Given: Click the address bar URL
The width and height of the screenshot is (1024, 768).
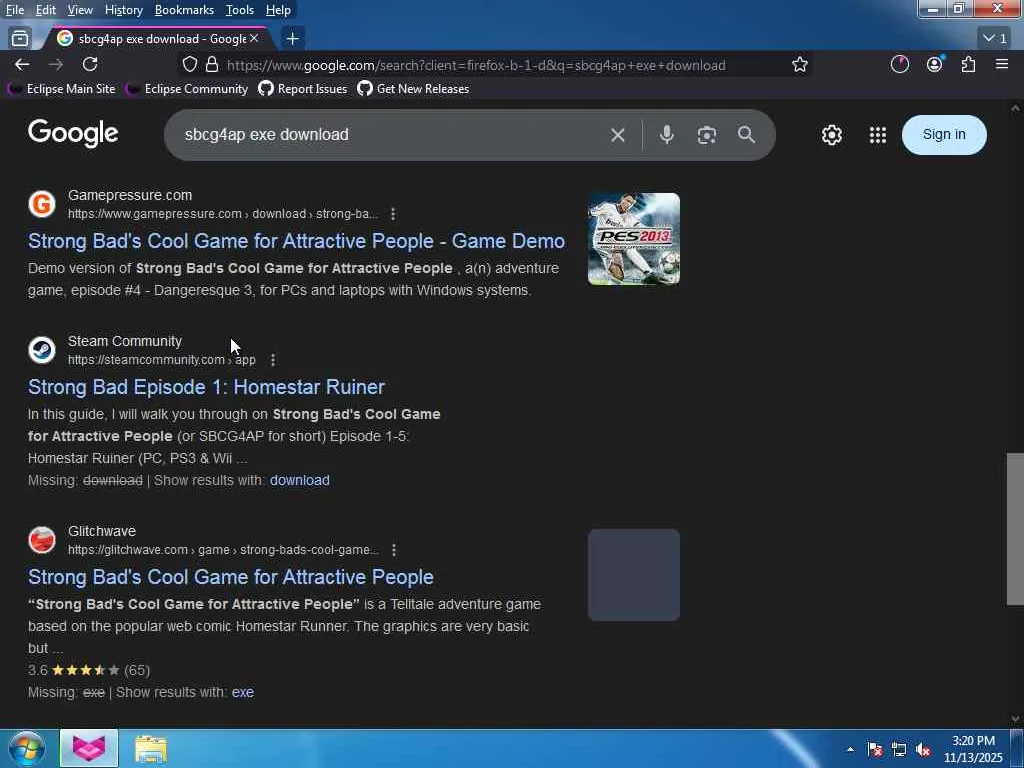Looking at the screenshot, I should pyautogui.click(x=476, y=65).
